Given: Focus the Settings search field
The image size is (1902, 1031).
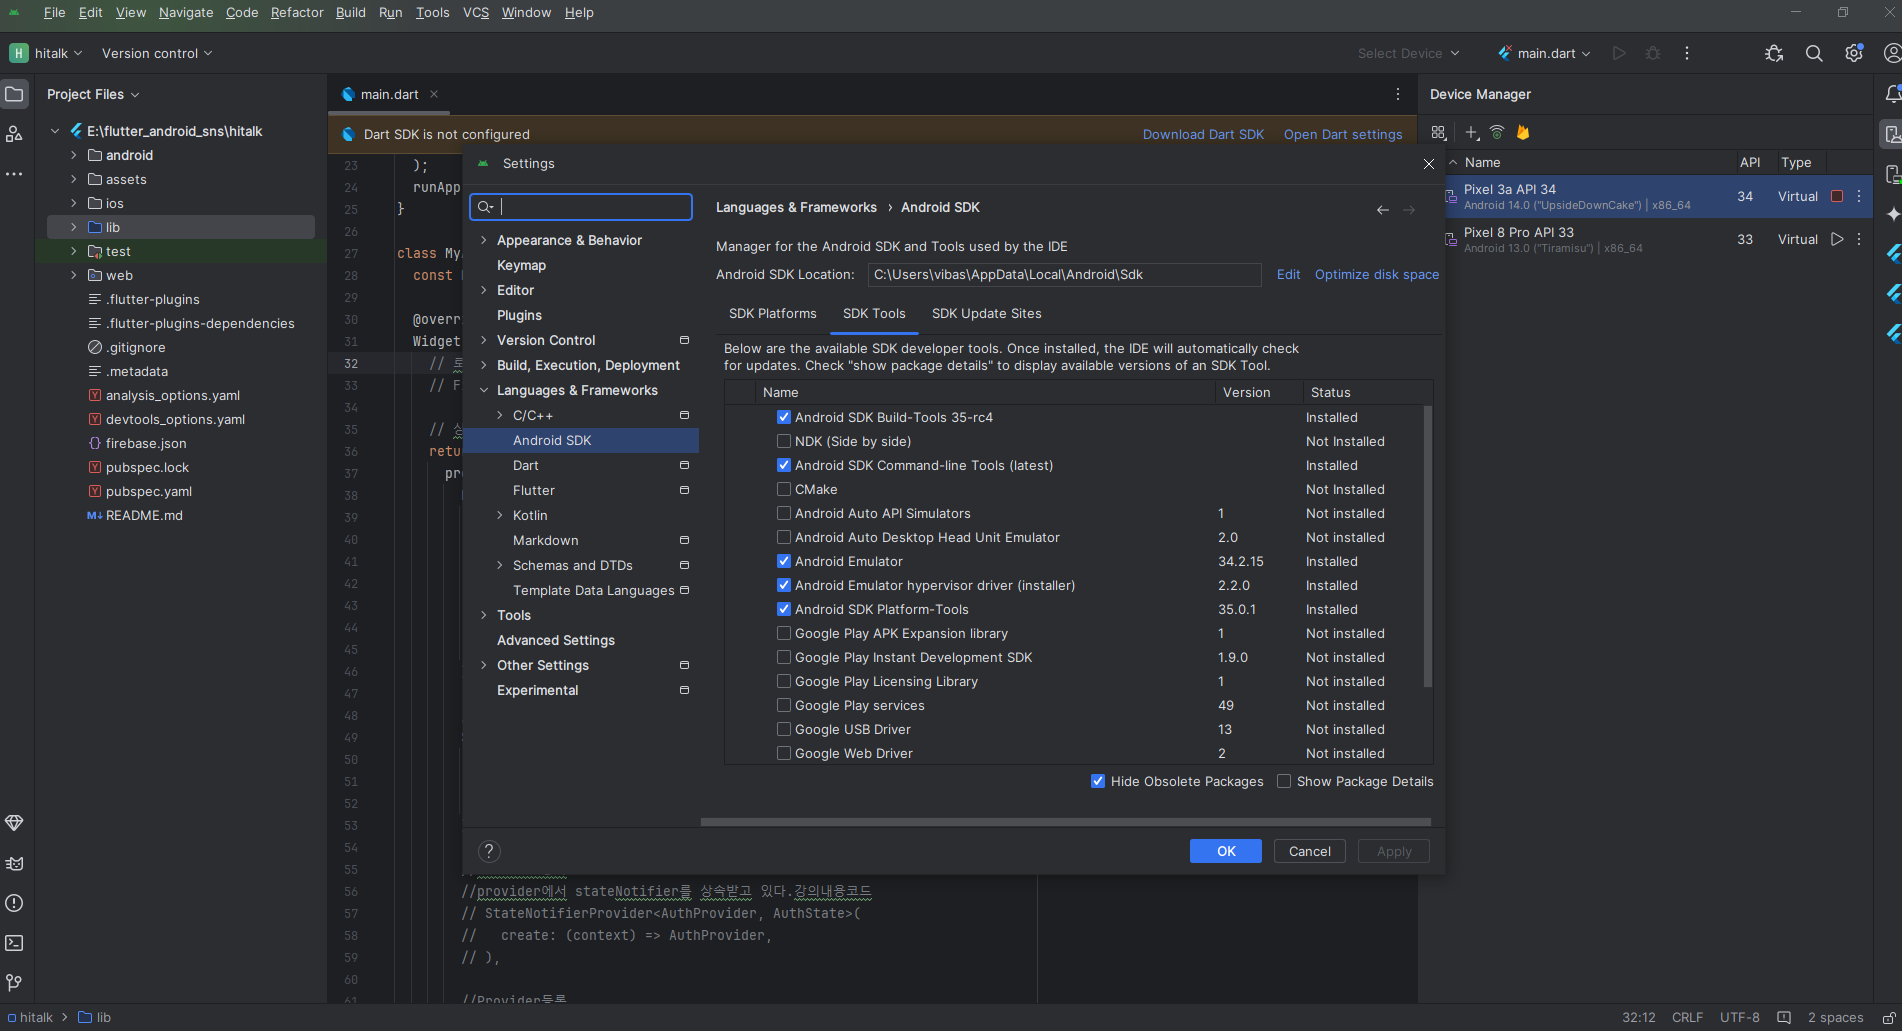Looking at the screenshot, I should click(x=581, y=207).
